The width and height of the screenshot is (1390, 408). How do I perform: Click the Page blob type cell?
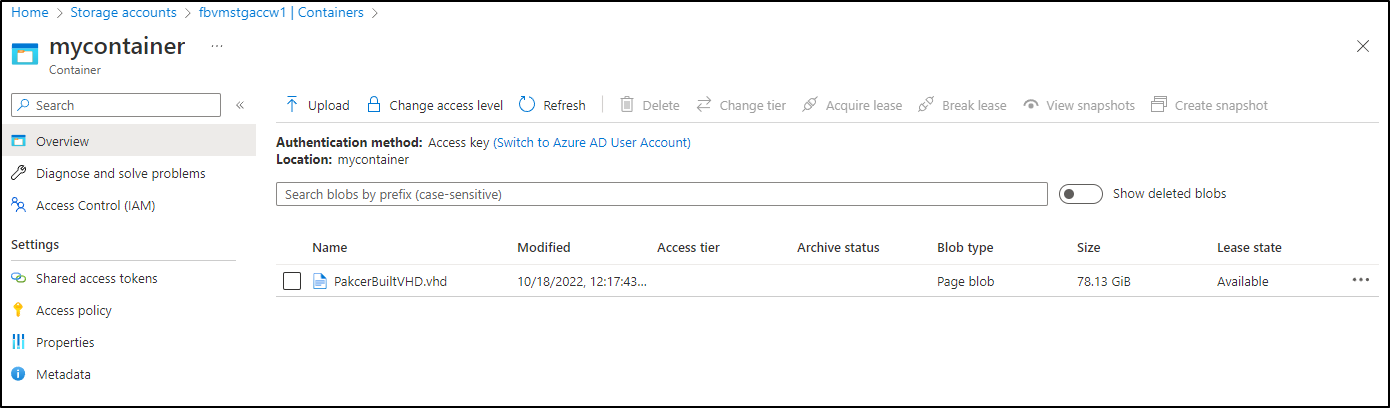coord(966,281)
